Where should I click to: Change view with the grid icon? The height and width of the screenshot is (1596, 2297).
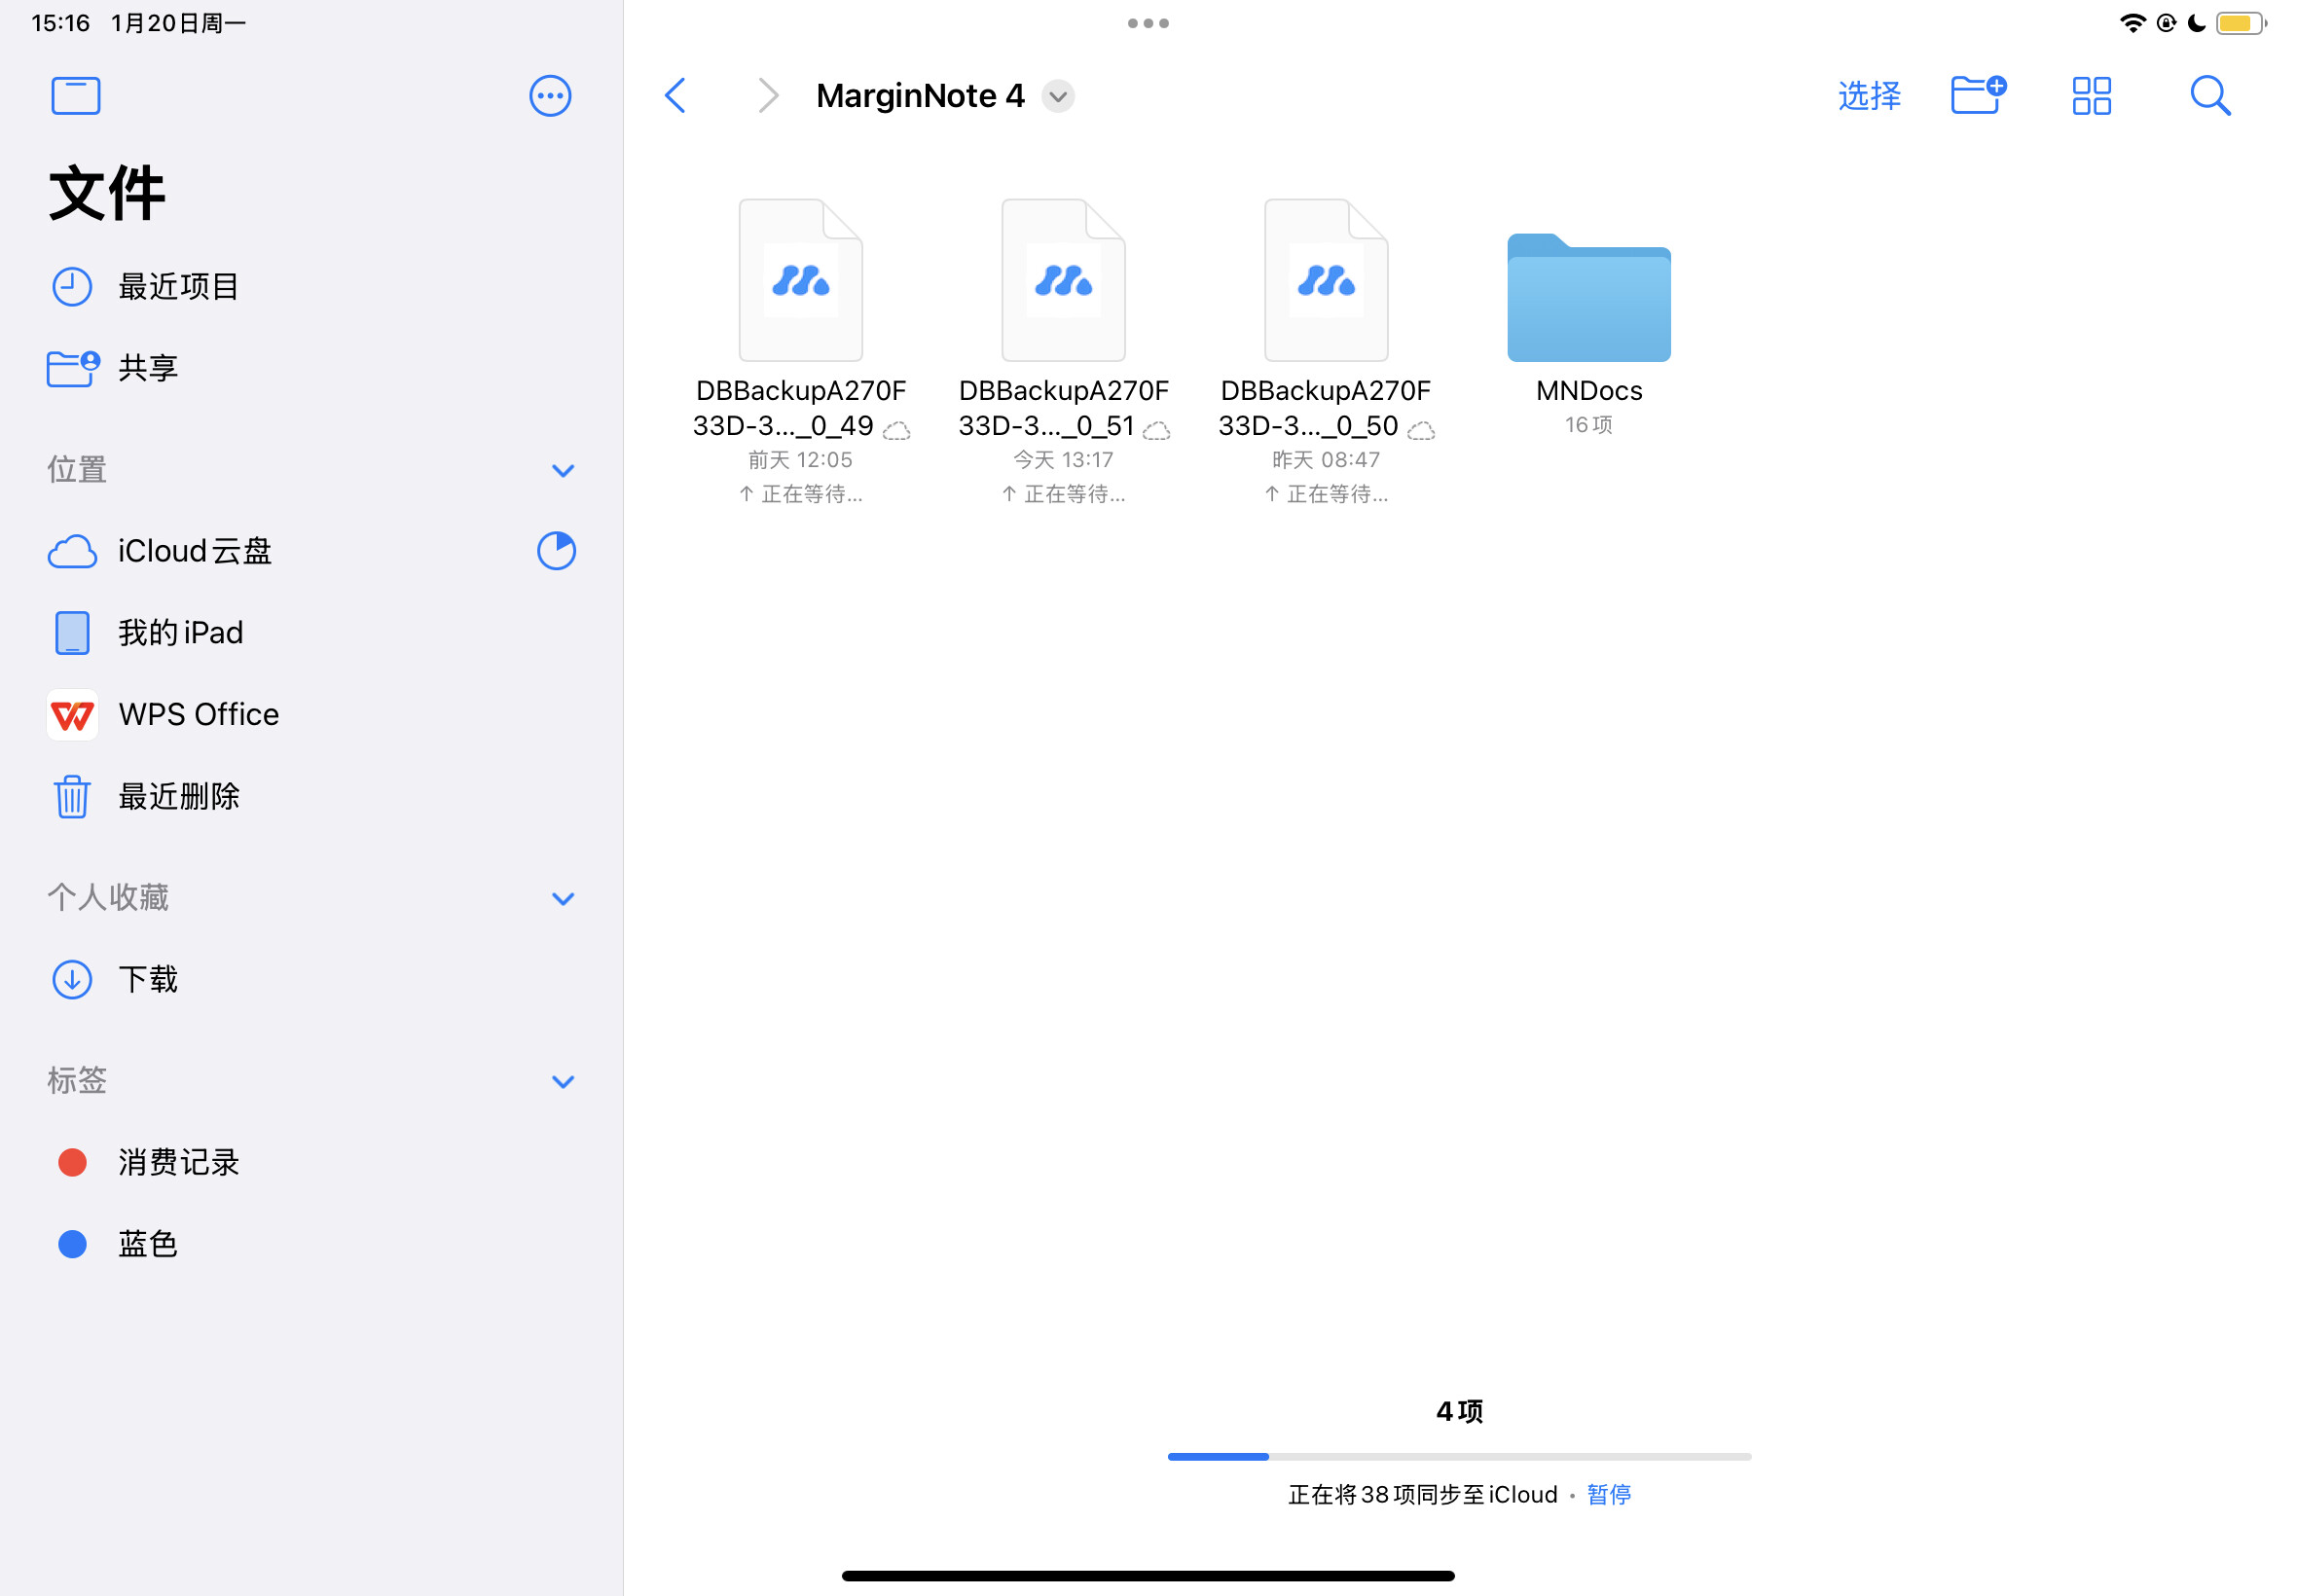pos(2091,96)
